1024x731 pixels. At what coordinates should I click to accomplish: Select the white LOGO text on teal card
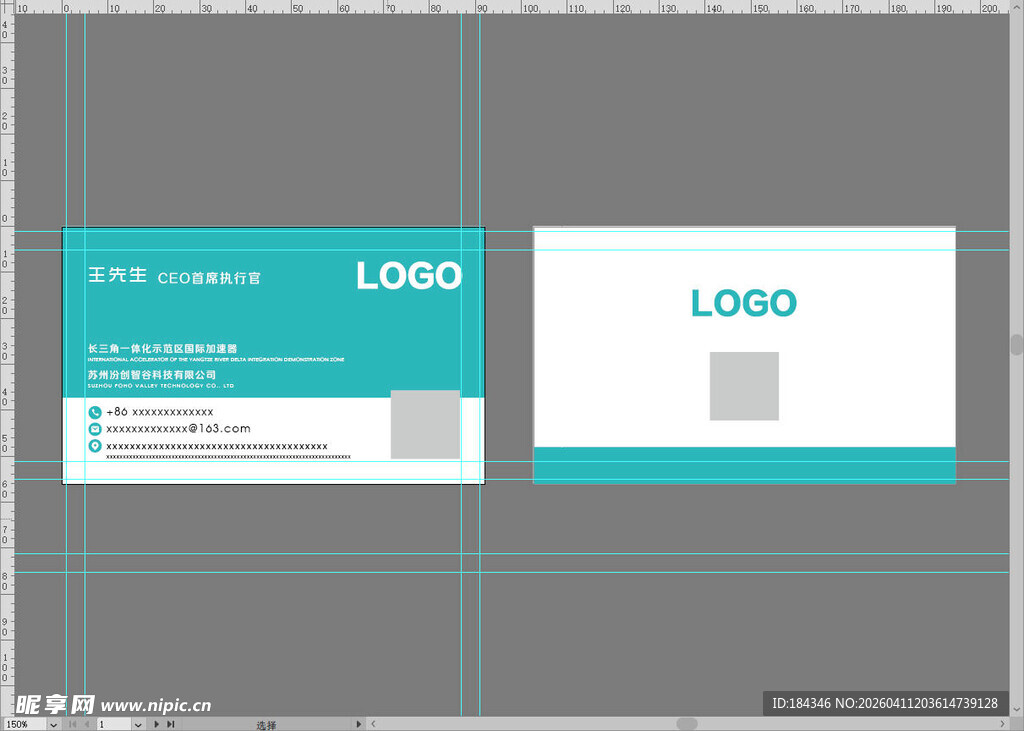click(409, 276)
